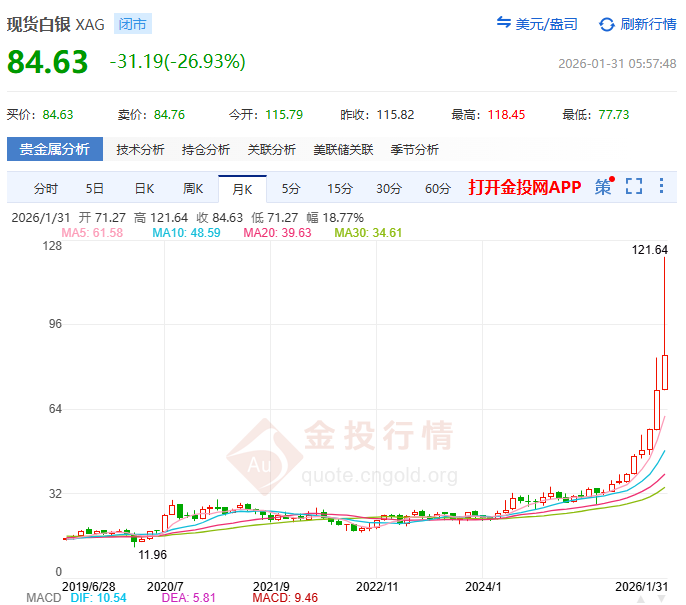Viewport: 686px width, 605px height.
Task: Show the 5分 five-minute chart
Action: (x=290, y=188)
